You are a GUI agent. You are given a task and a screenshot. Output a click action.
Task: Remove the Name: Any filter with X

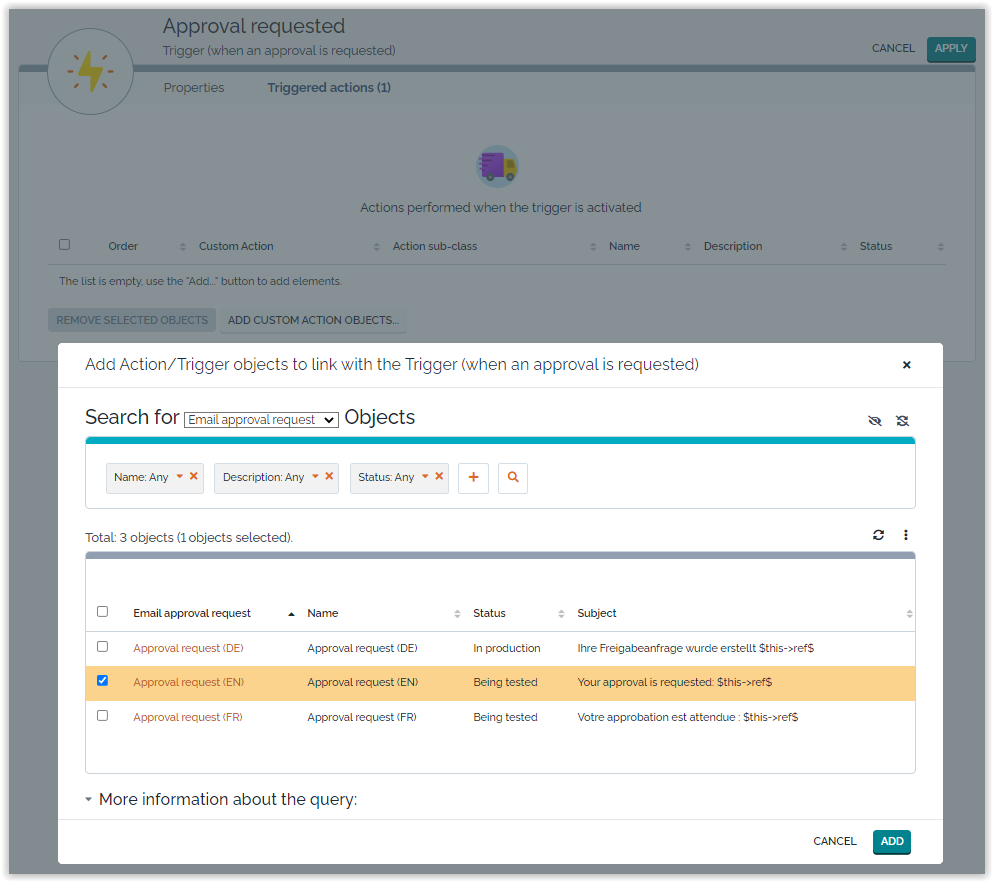[x=194, y=477]
